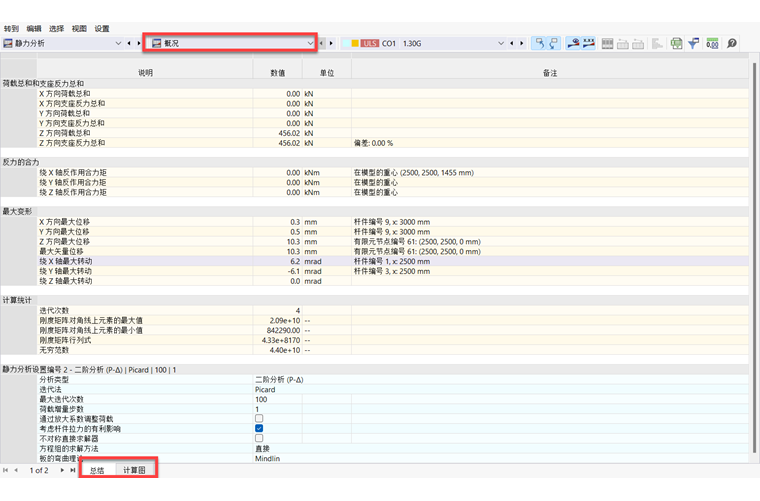This screenshot has width=760, height=501.
Task: Click the 刚度矩阵行列式 row
Action: pyautogui.click(x=393, y=340)
